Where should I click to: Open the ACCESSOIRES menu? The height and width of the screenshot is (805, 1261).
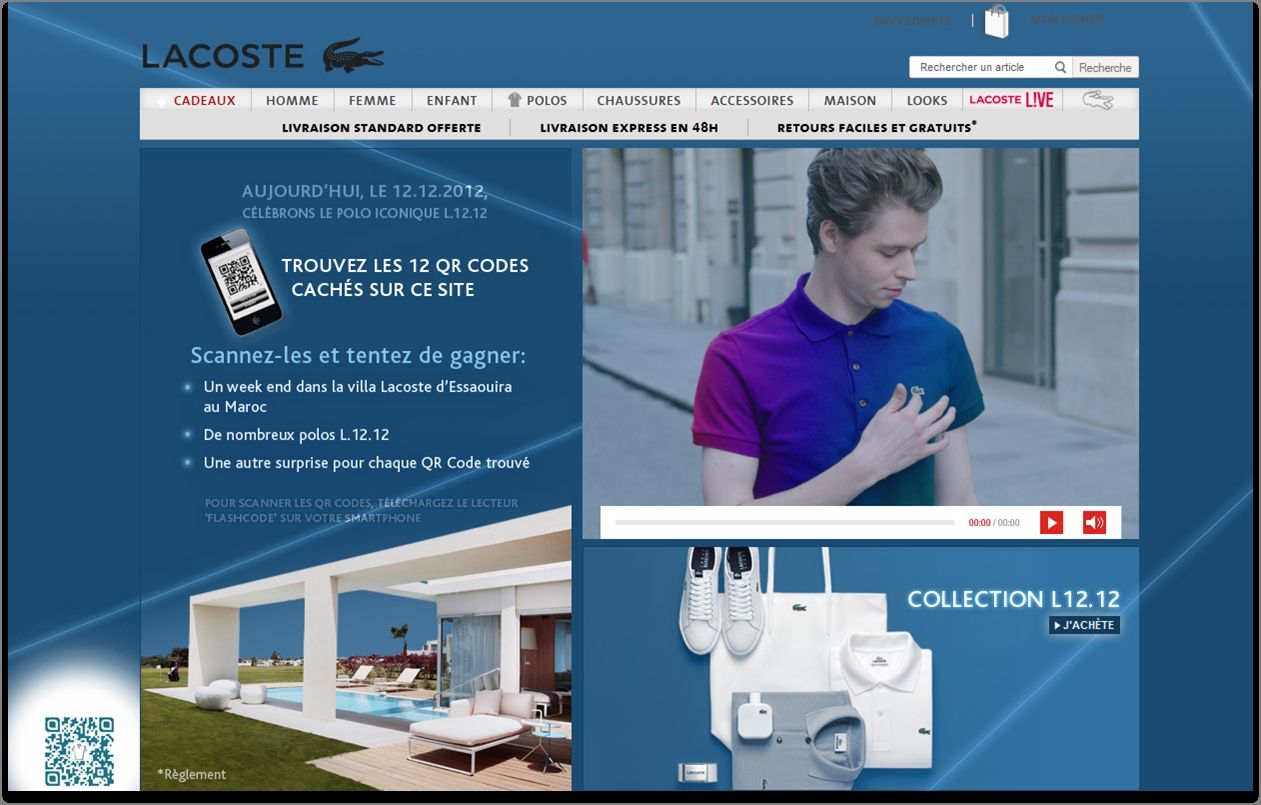pos(752,100)
